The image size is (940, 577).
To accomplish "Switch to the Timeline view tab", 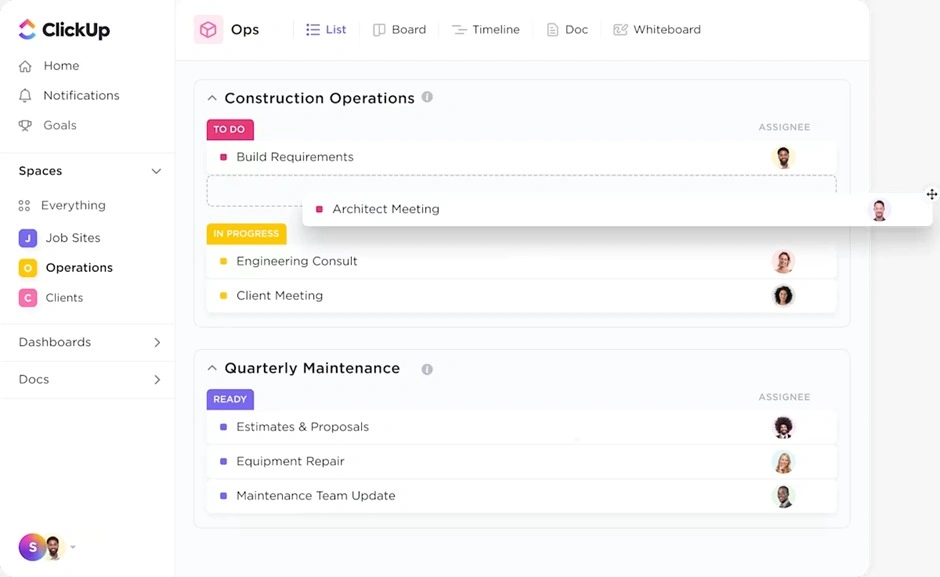I will [486, 30].
